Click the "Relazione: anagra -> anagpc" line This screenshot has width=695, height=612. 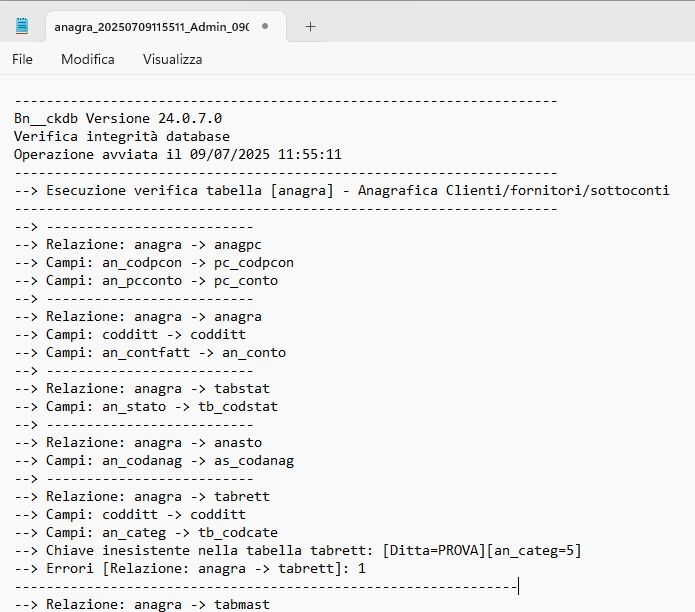(154, 245)
